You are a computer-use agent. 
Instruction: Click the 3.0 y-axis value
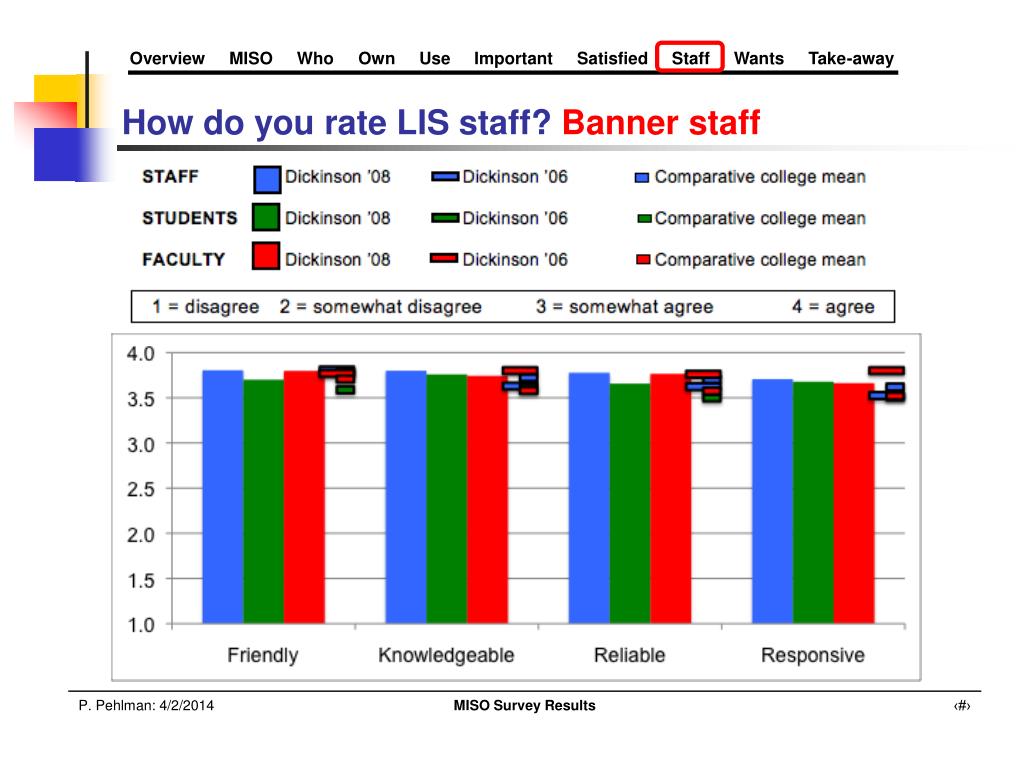tap(141, 445)
